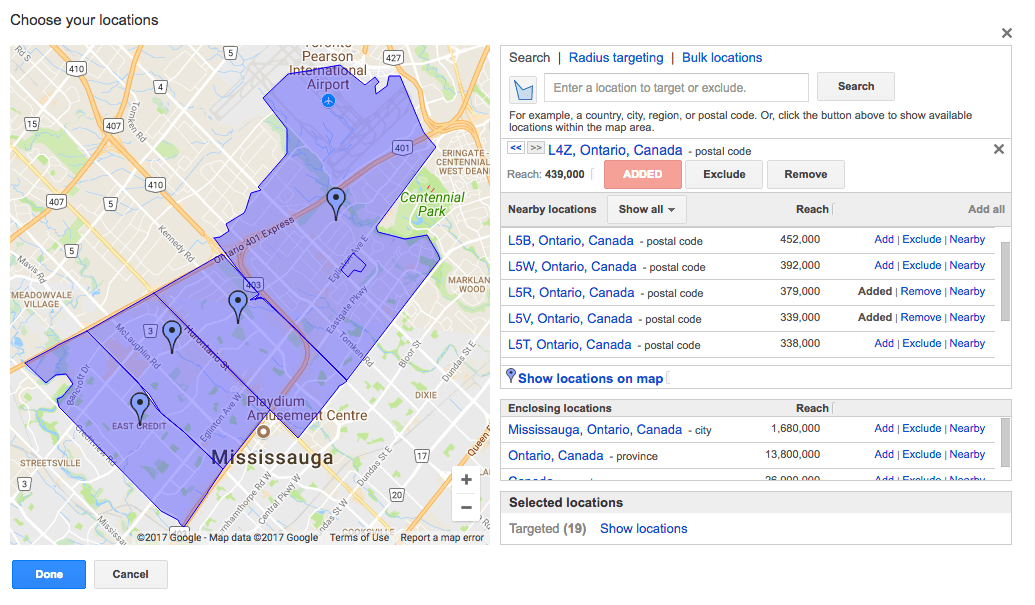Click the map pin near McLaughlin Rd

coord(172,336)
